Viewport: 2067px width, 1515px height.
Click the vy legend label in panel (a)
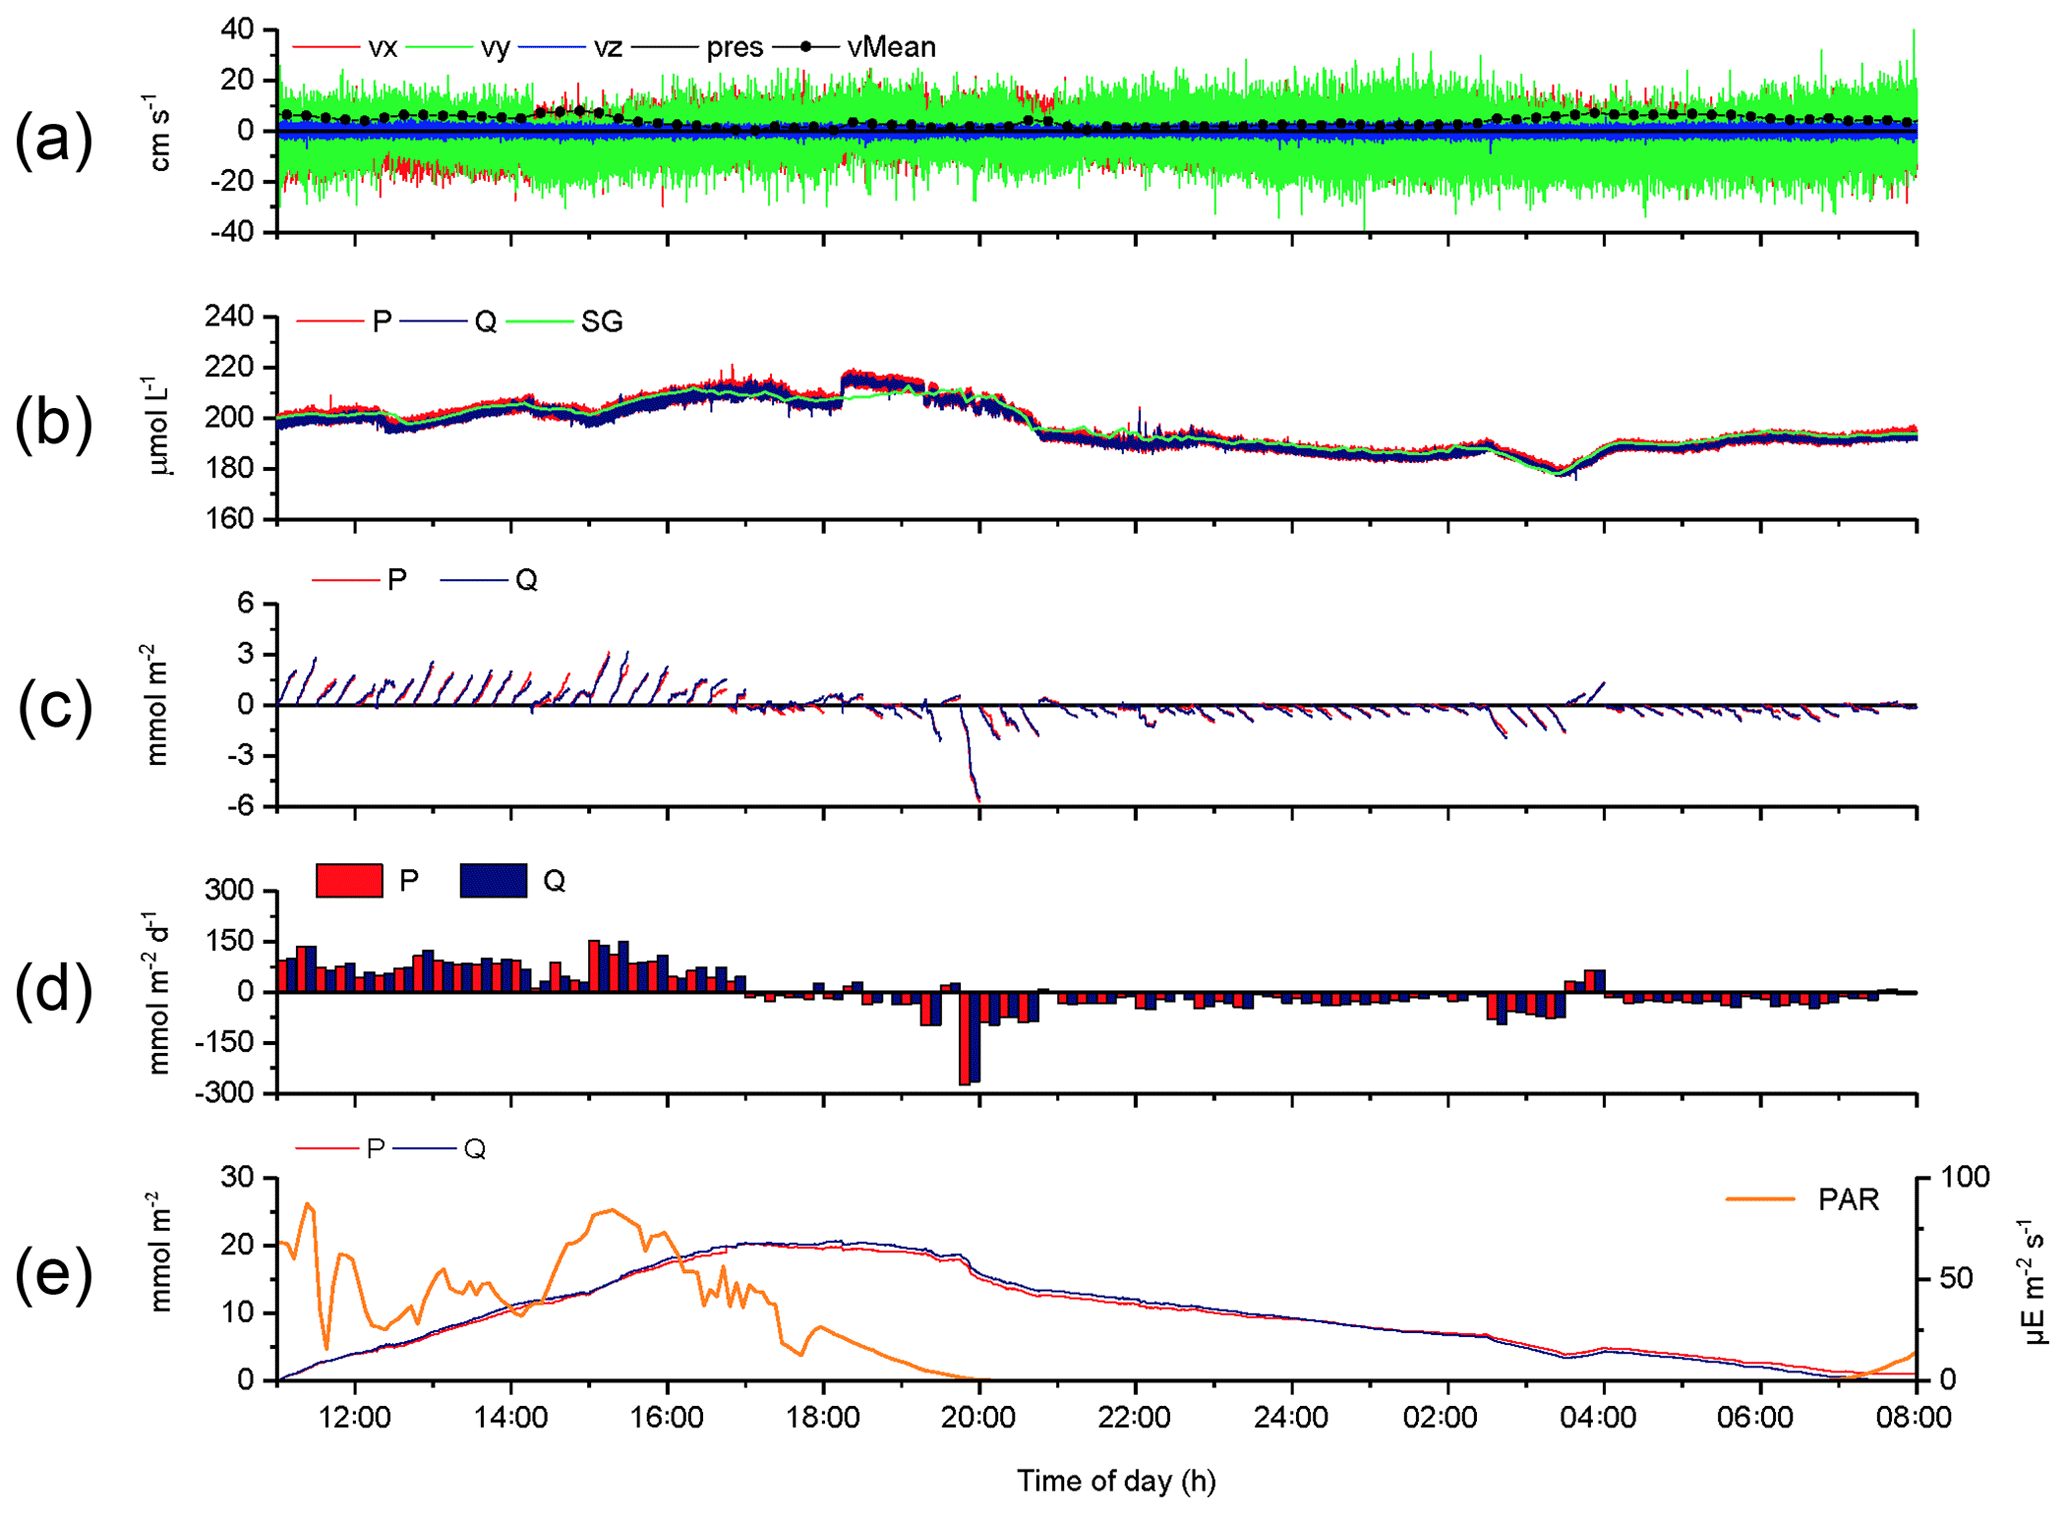click(x=495, y=47)
